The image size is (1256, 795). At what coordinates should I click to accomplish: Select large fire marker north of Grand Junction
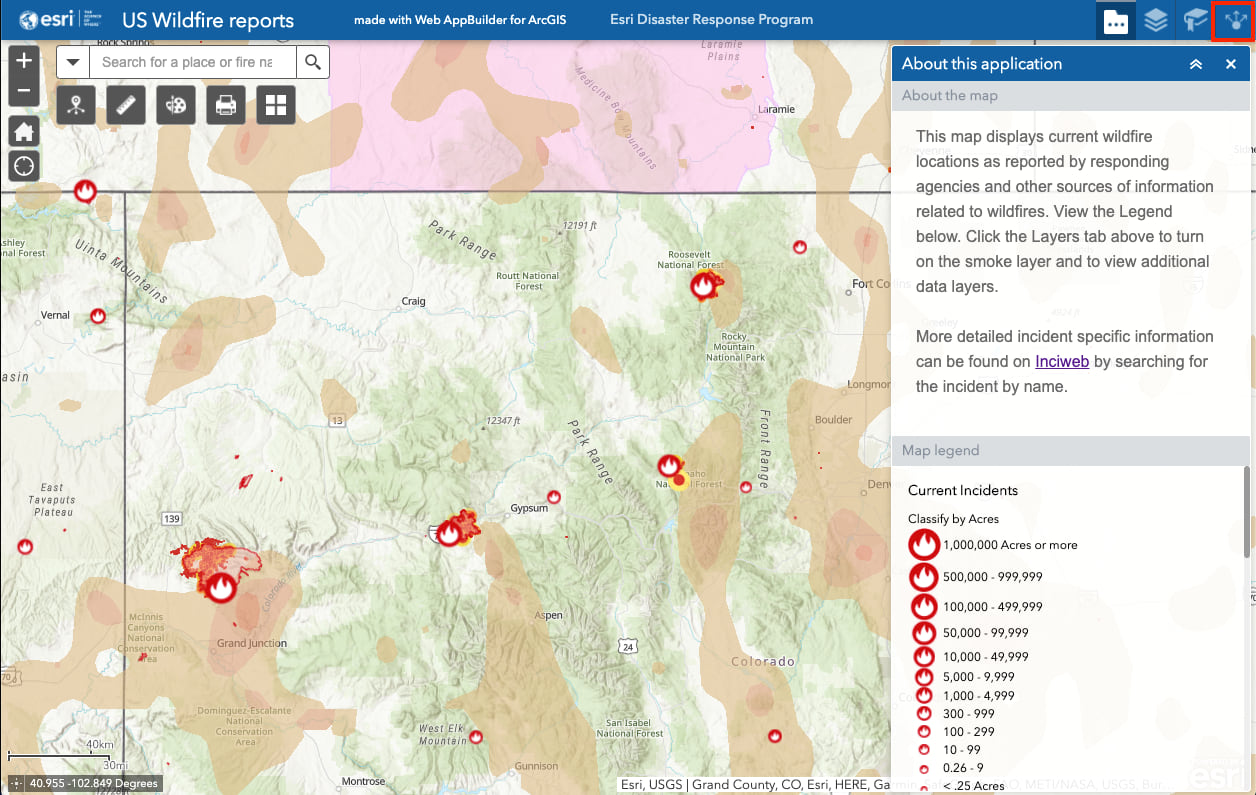pyautogui.click(x=222, y=586)
